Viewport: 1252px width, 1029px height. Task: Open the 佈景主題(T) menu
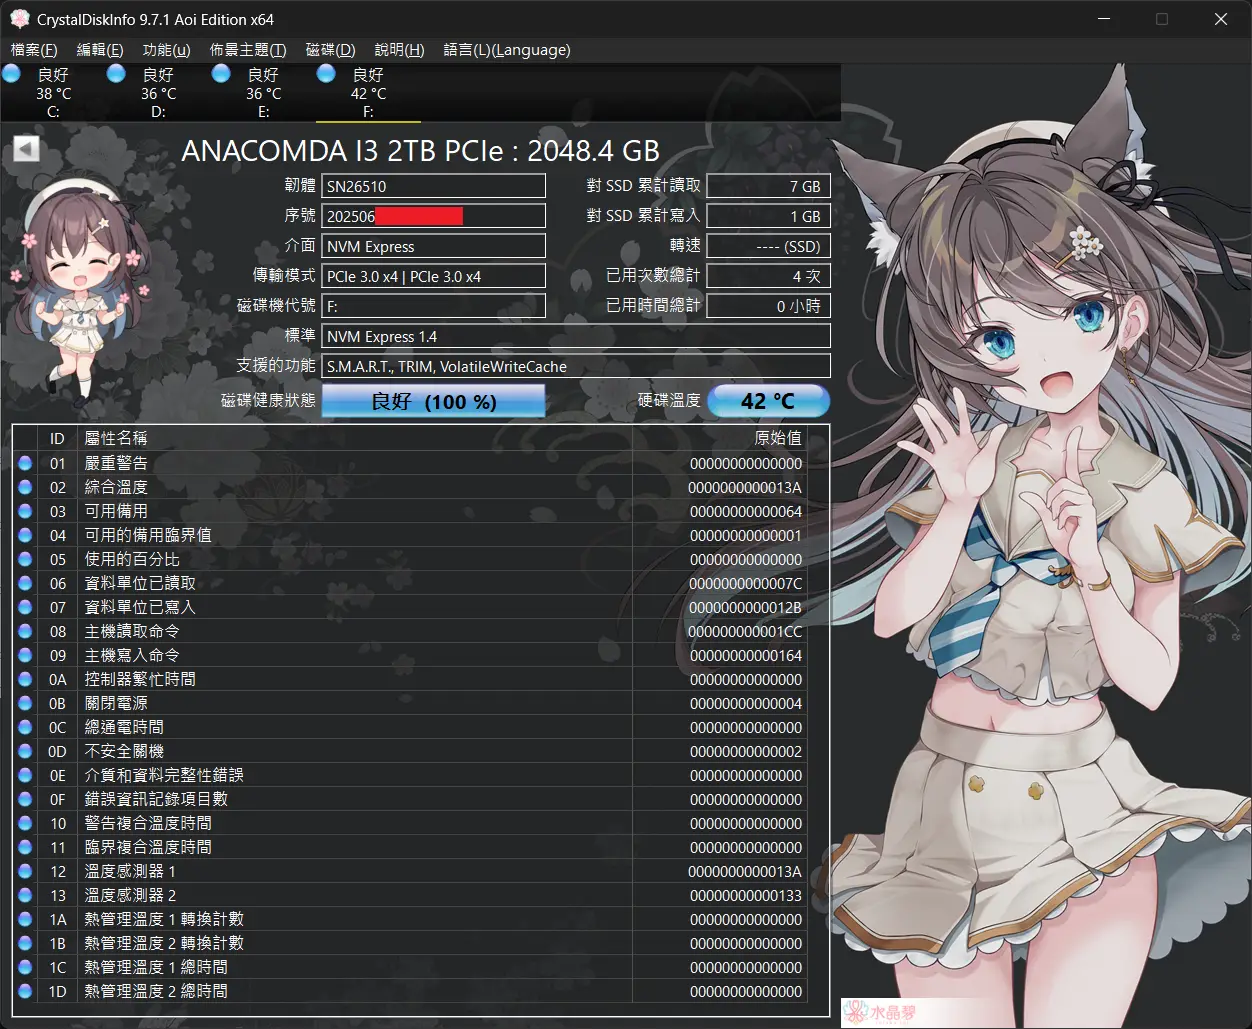tap(248, 50)
